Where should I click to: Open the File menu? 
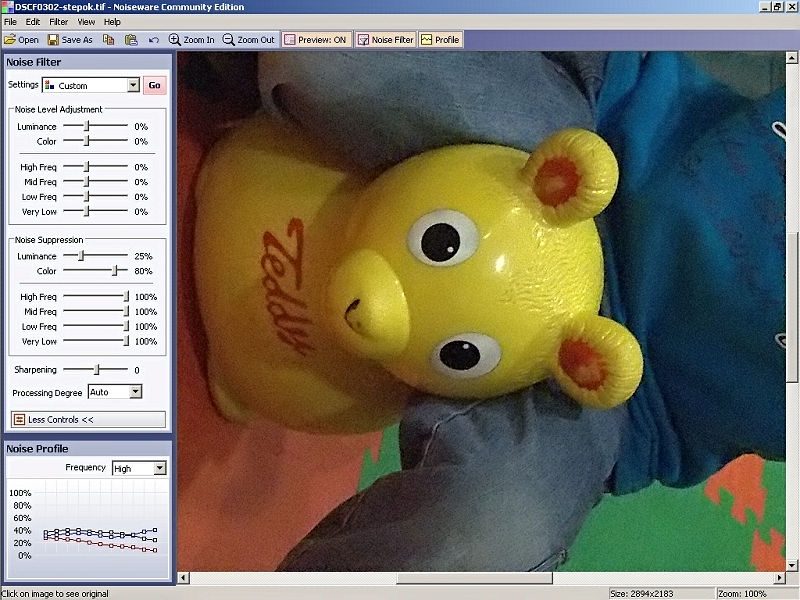(10, 22)
